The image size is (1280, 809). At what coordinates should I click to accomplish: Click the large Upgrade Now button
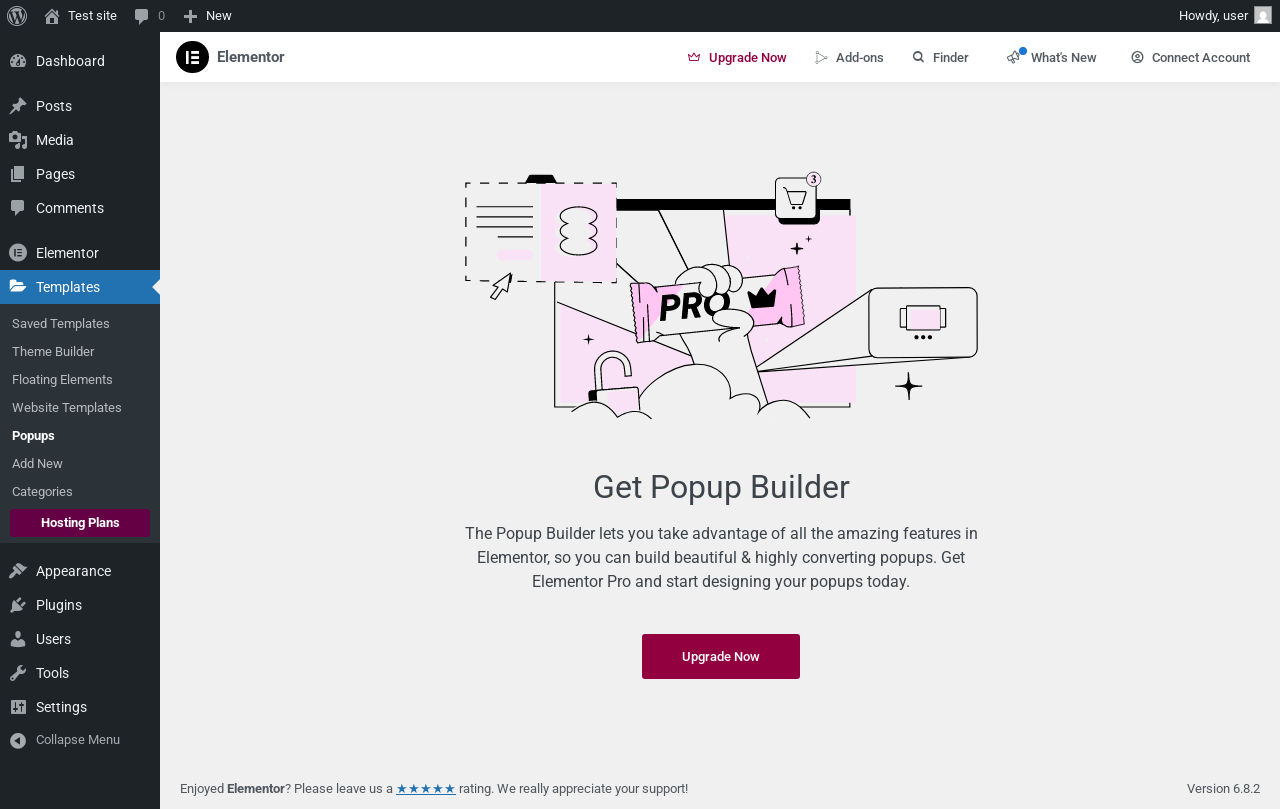721,656
